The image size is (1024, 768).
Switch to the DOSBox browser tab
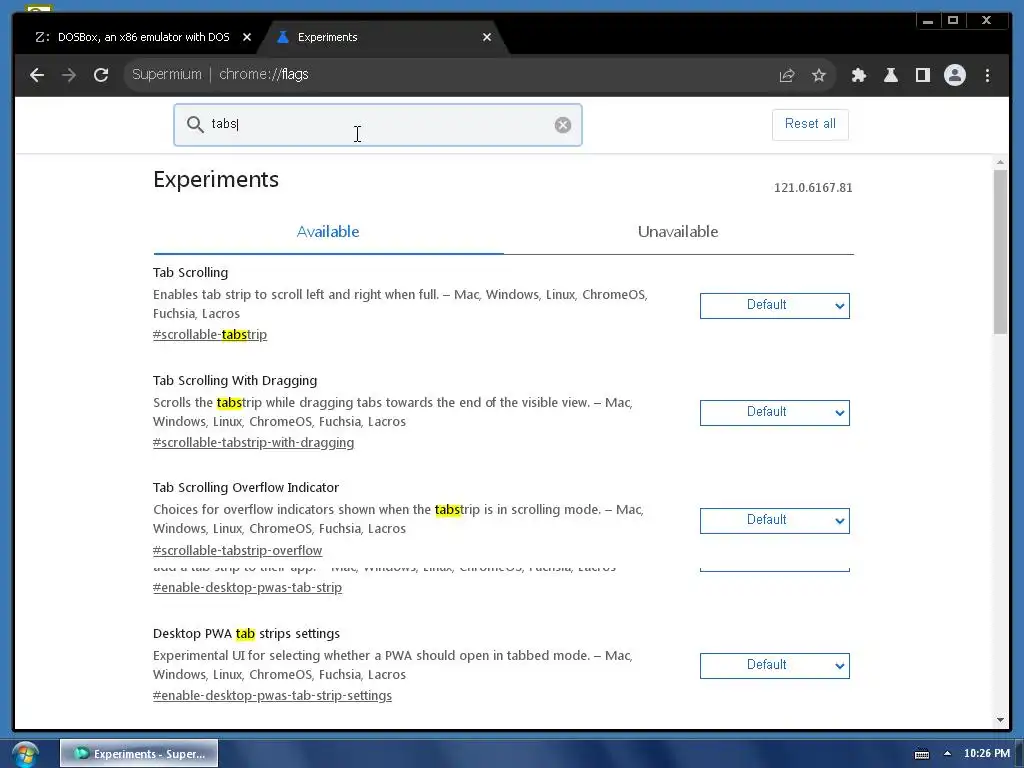click(142, 37)
